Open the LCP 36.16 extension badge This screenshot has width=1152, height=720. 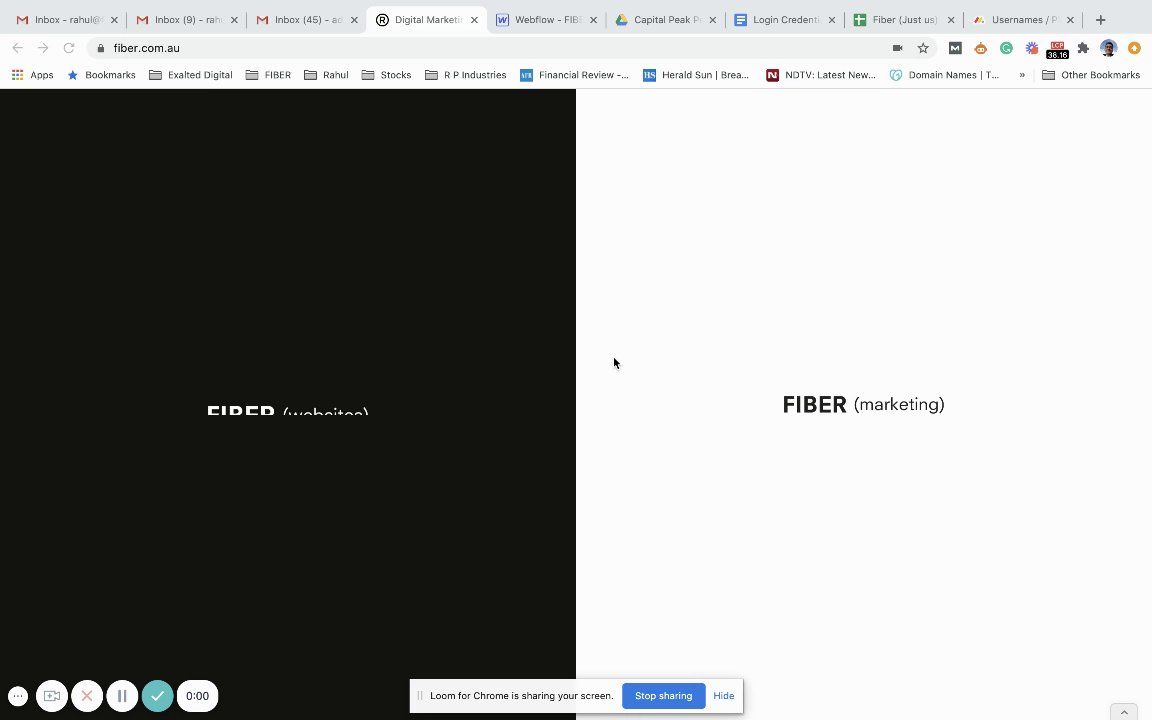pos(1057,50)
